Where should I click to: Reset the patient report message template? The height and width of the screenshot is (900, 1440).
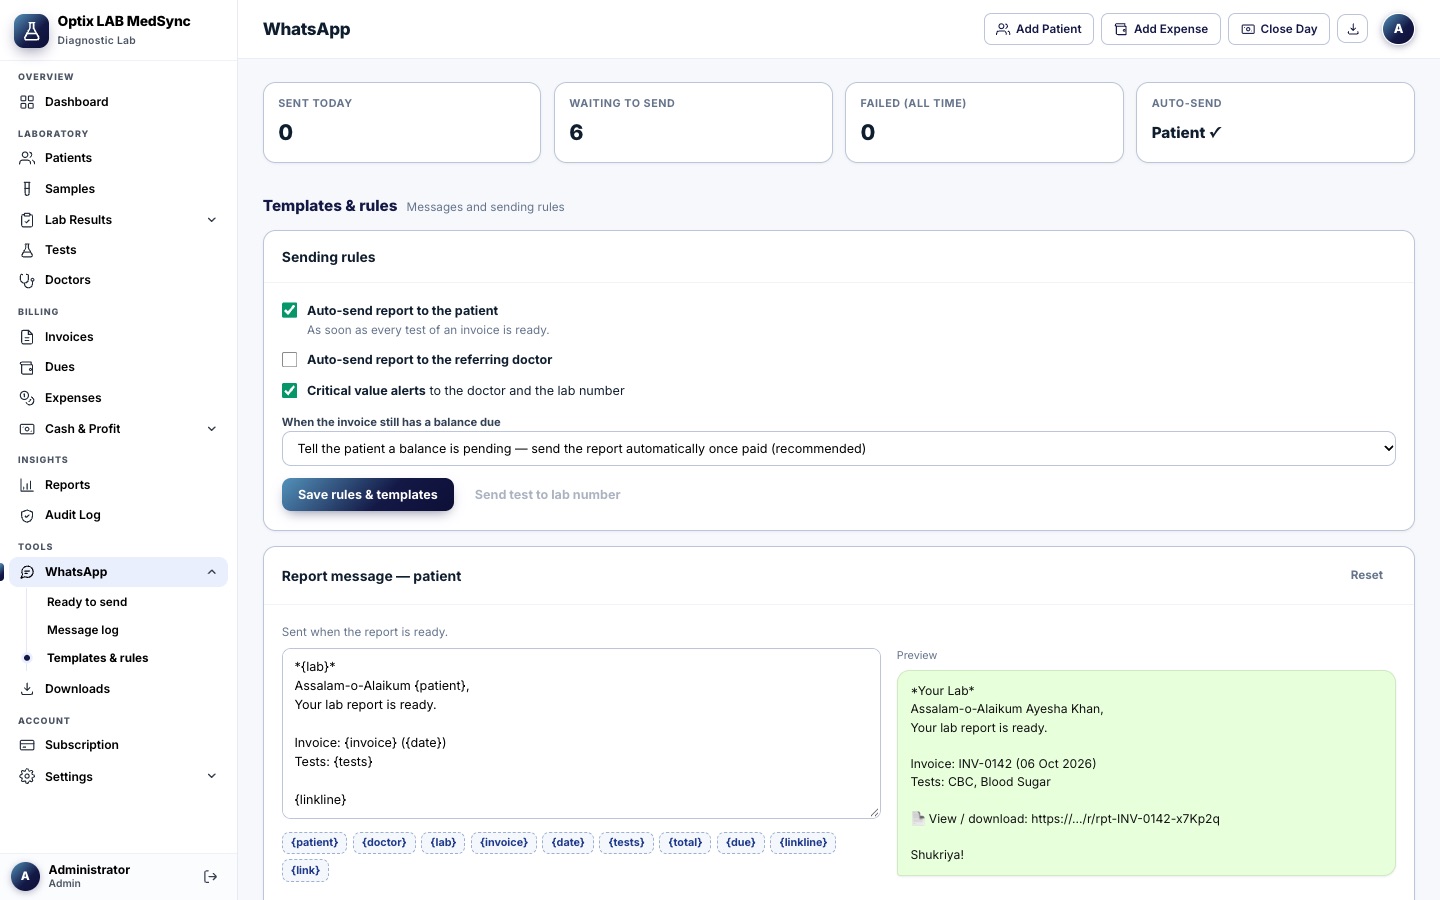click(1367, 575)
